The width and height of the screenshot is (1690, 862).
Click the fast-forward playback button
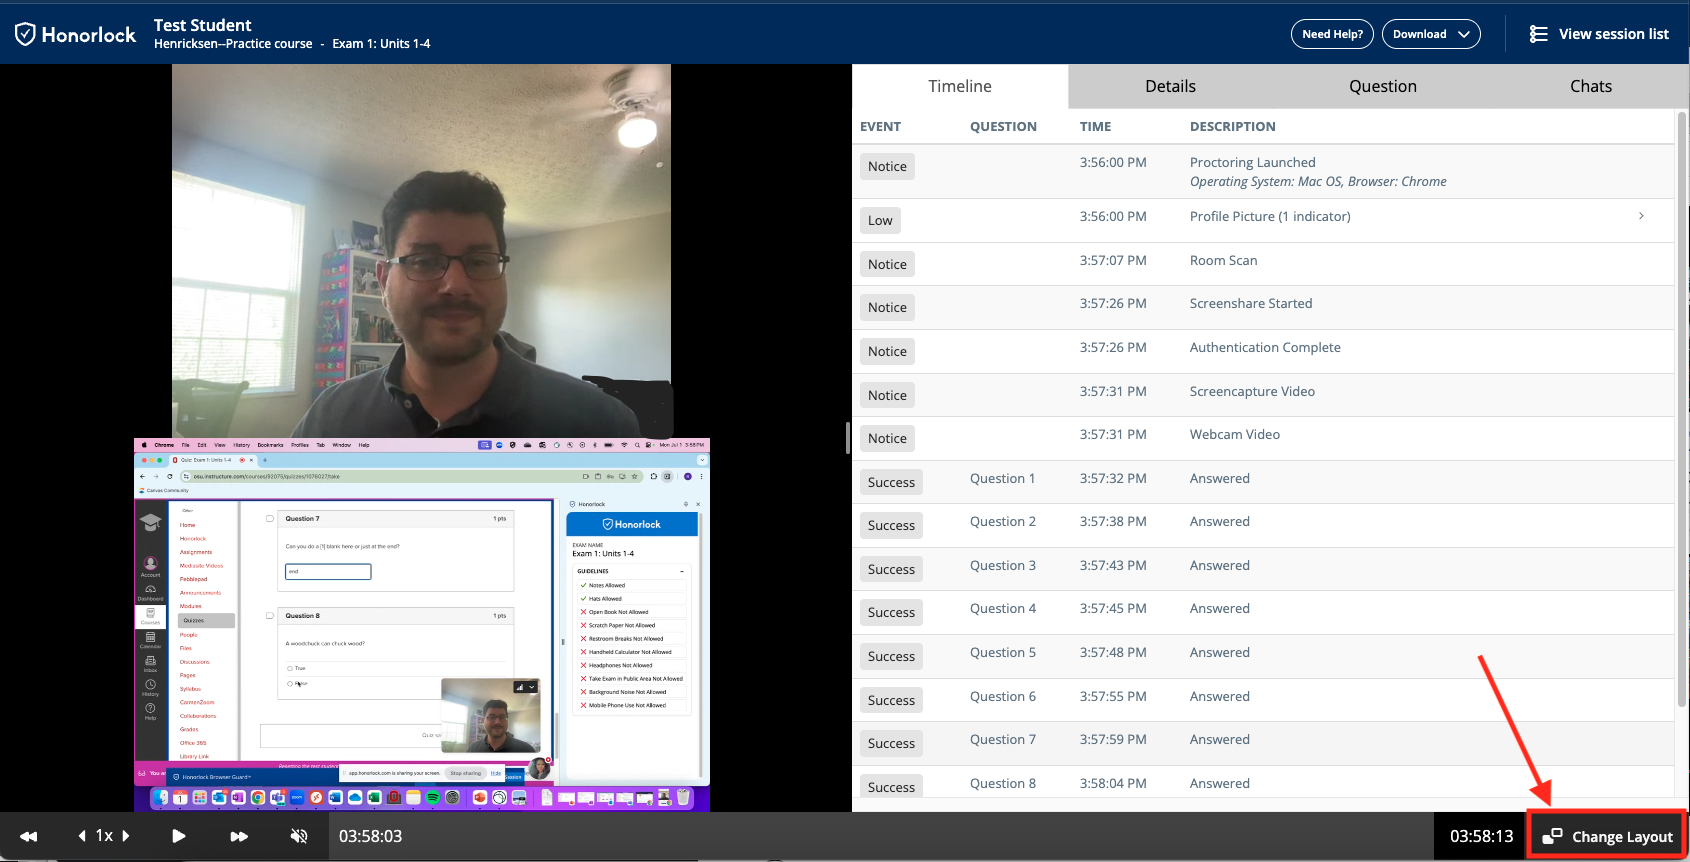pos(239,836)
